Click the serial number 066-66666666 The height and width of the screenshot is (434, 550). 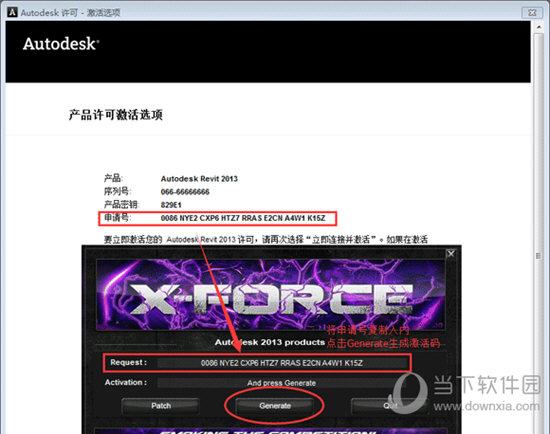pyautogui.click(x=185, y=192)
